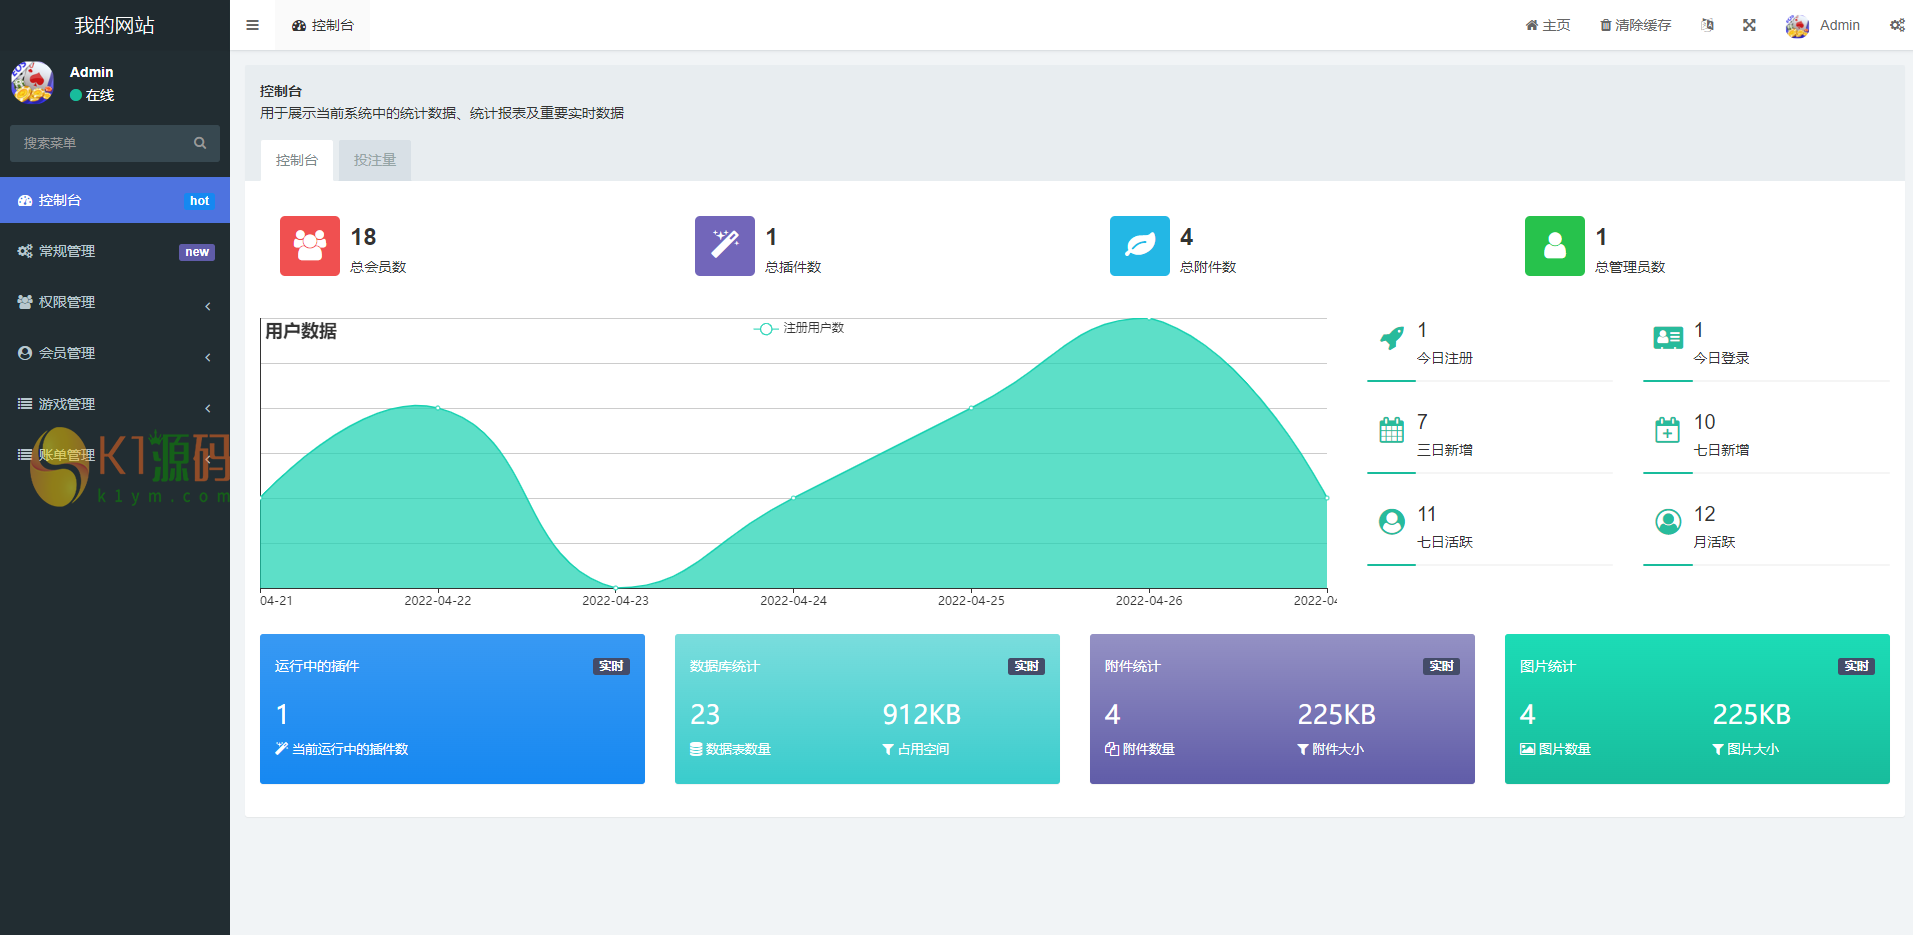This screenshot has width=1913, height=935.
Task: Click inside the 搜索菜单 search field
Action: point(100,143)
